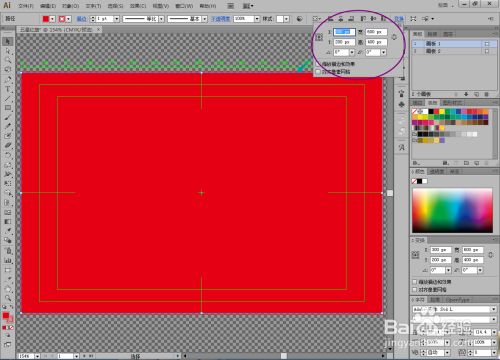Click the width field in docked Transform panel
Image resolution: width=500 pixels, height=360 pixels.
473,250
